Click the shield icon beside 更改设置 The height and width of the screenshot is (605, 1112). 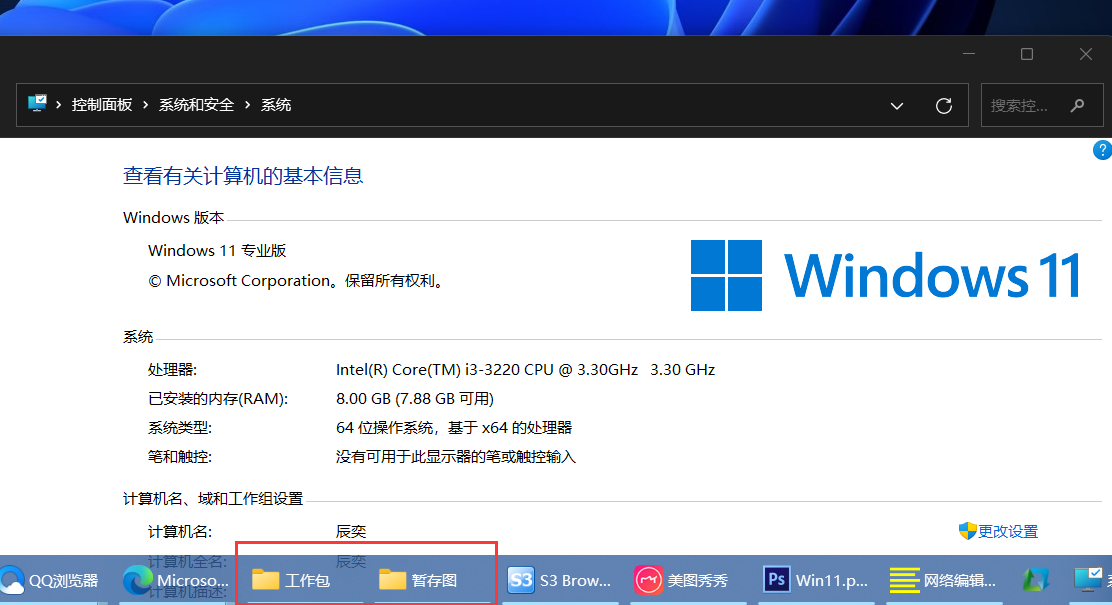(965, 531)
